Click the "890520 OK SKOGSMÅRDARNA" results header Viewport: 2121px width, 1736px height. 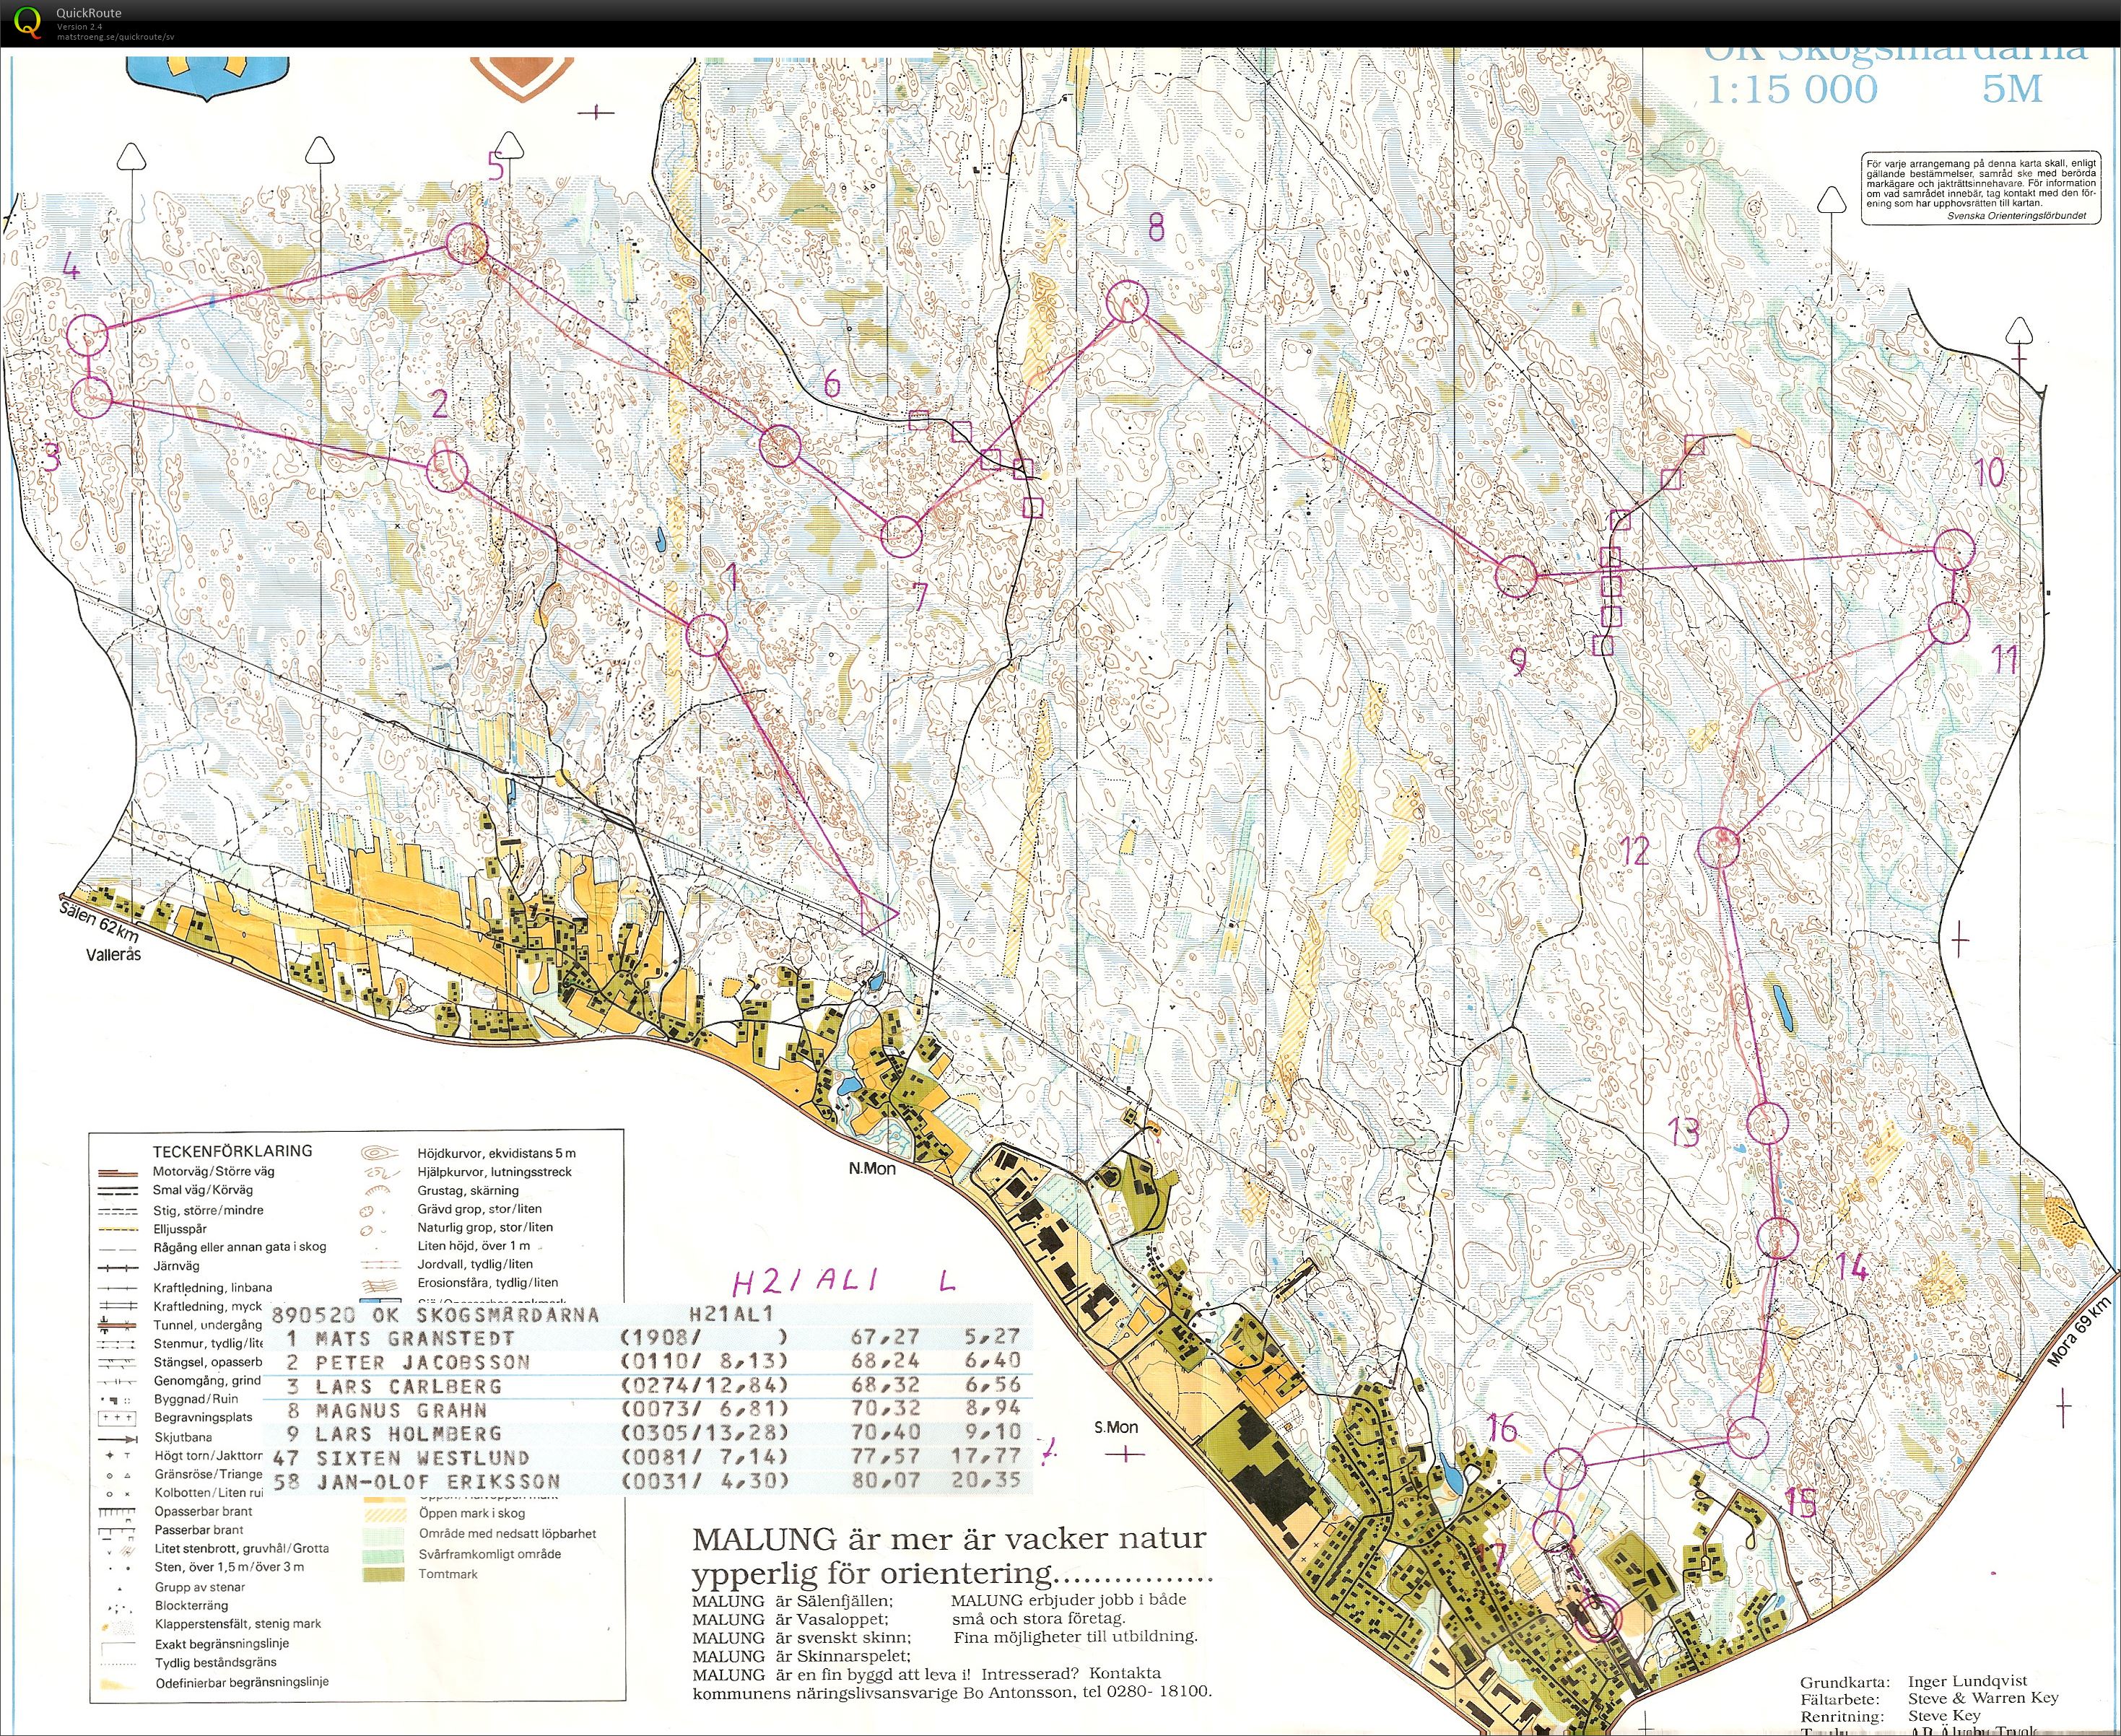click(436, 1314)
